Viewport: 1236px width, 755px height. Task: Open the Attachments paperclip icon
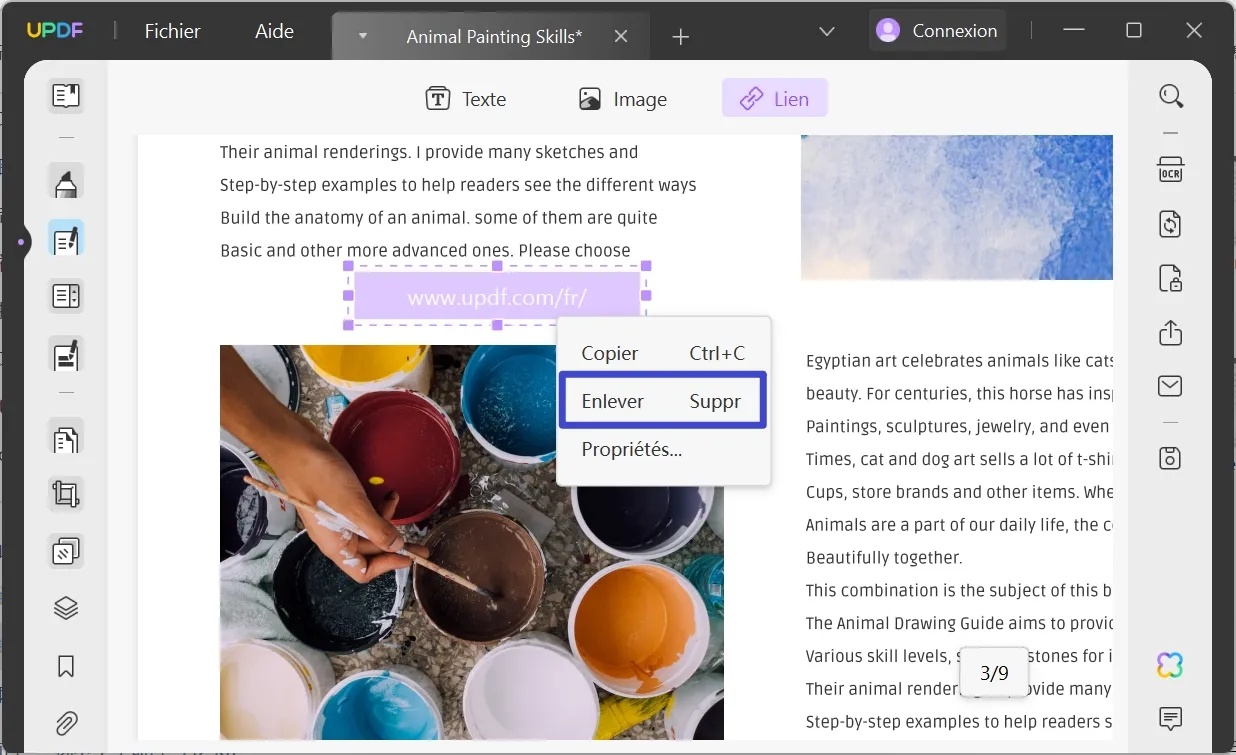point(66,723)
